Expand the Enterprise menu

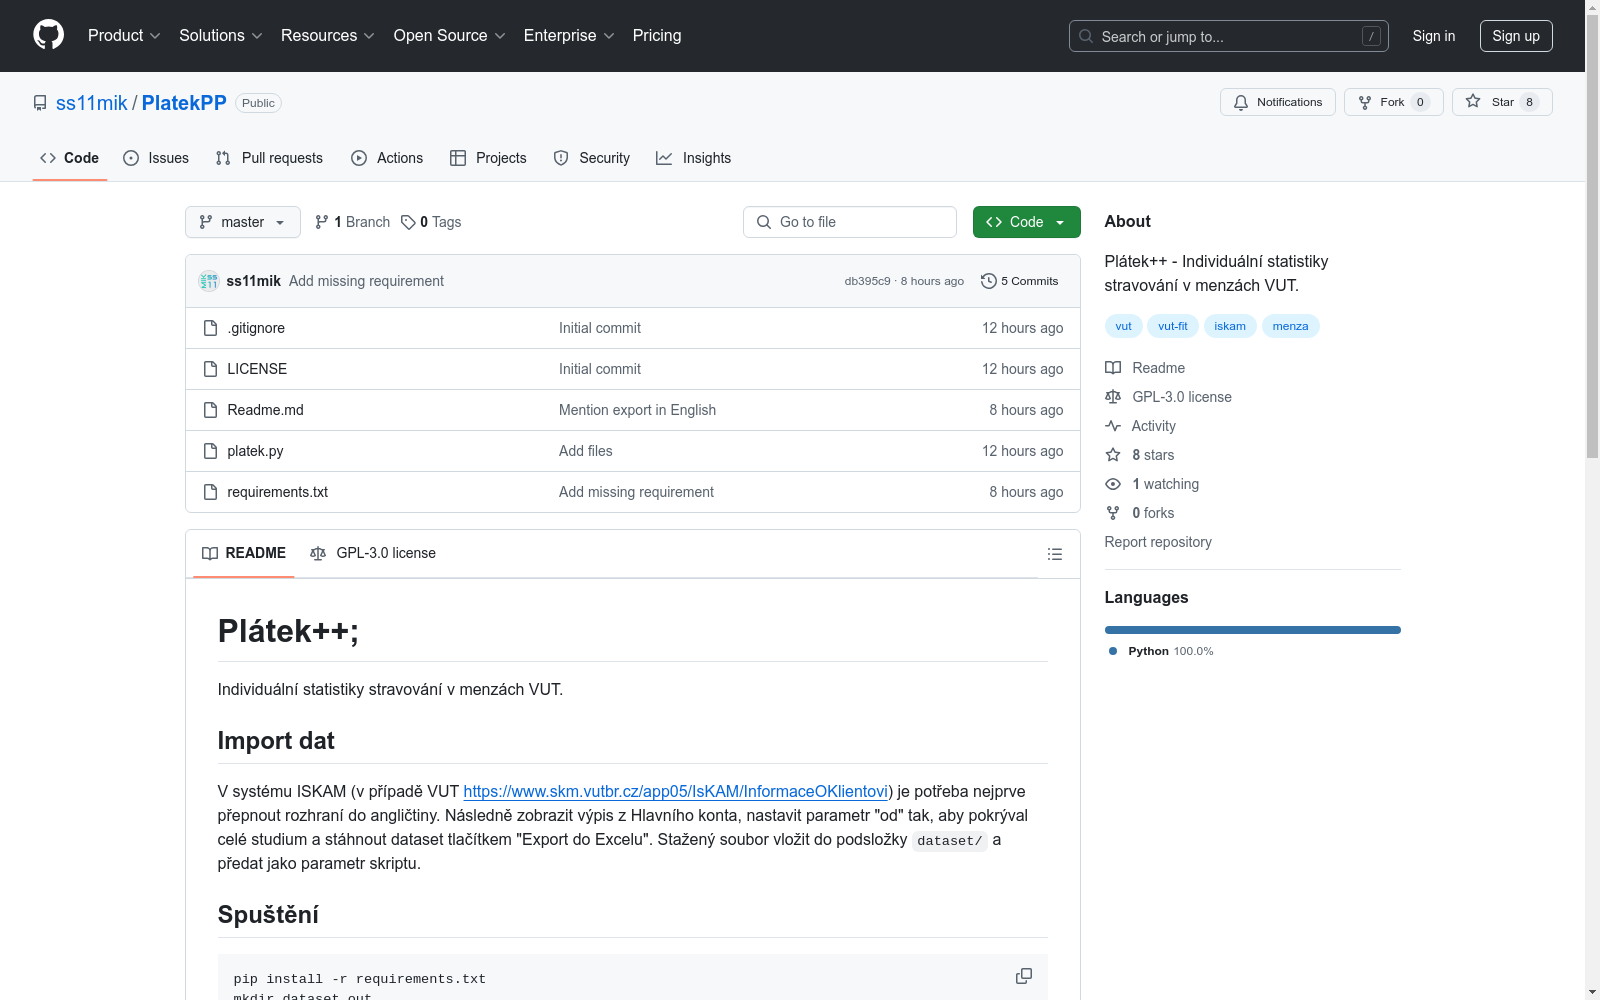coord(569,35)
